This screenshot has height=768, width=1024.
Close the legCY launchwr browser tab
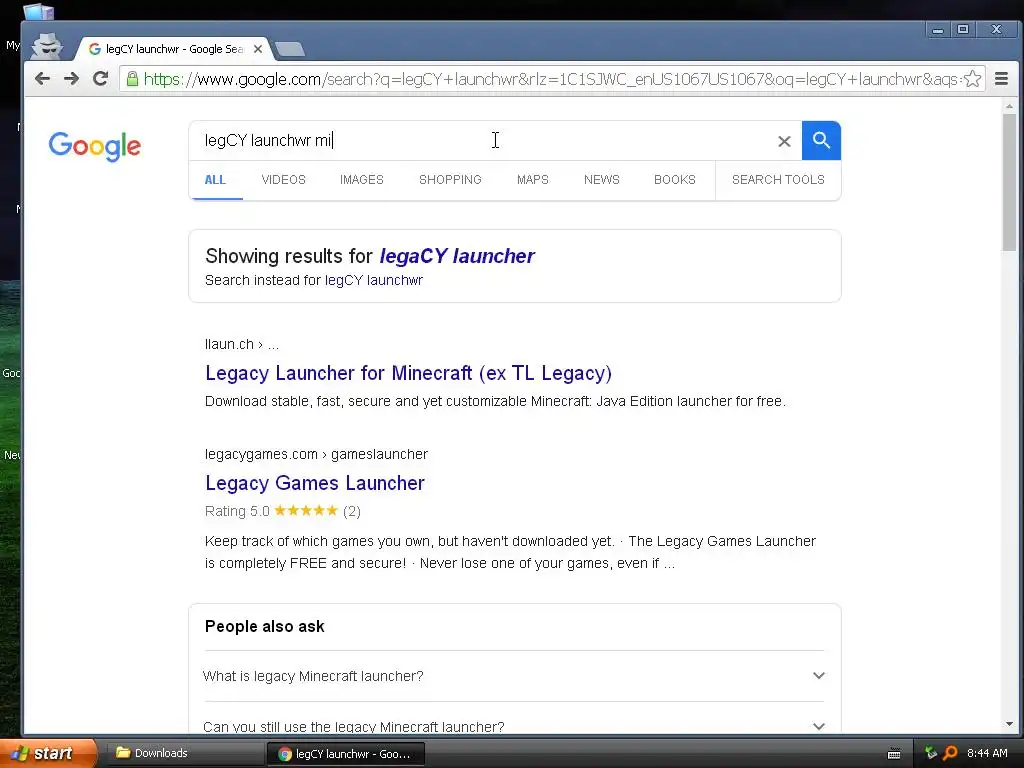tap(258, 49)
